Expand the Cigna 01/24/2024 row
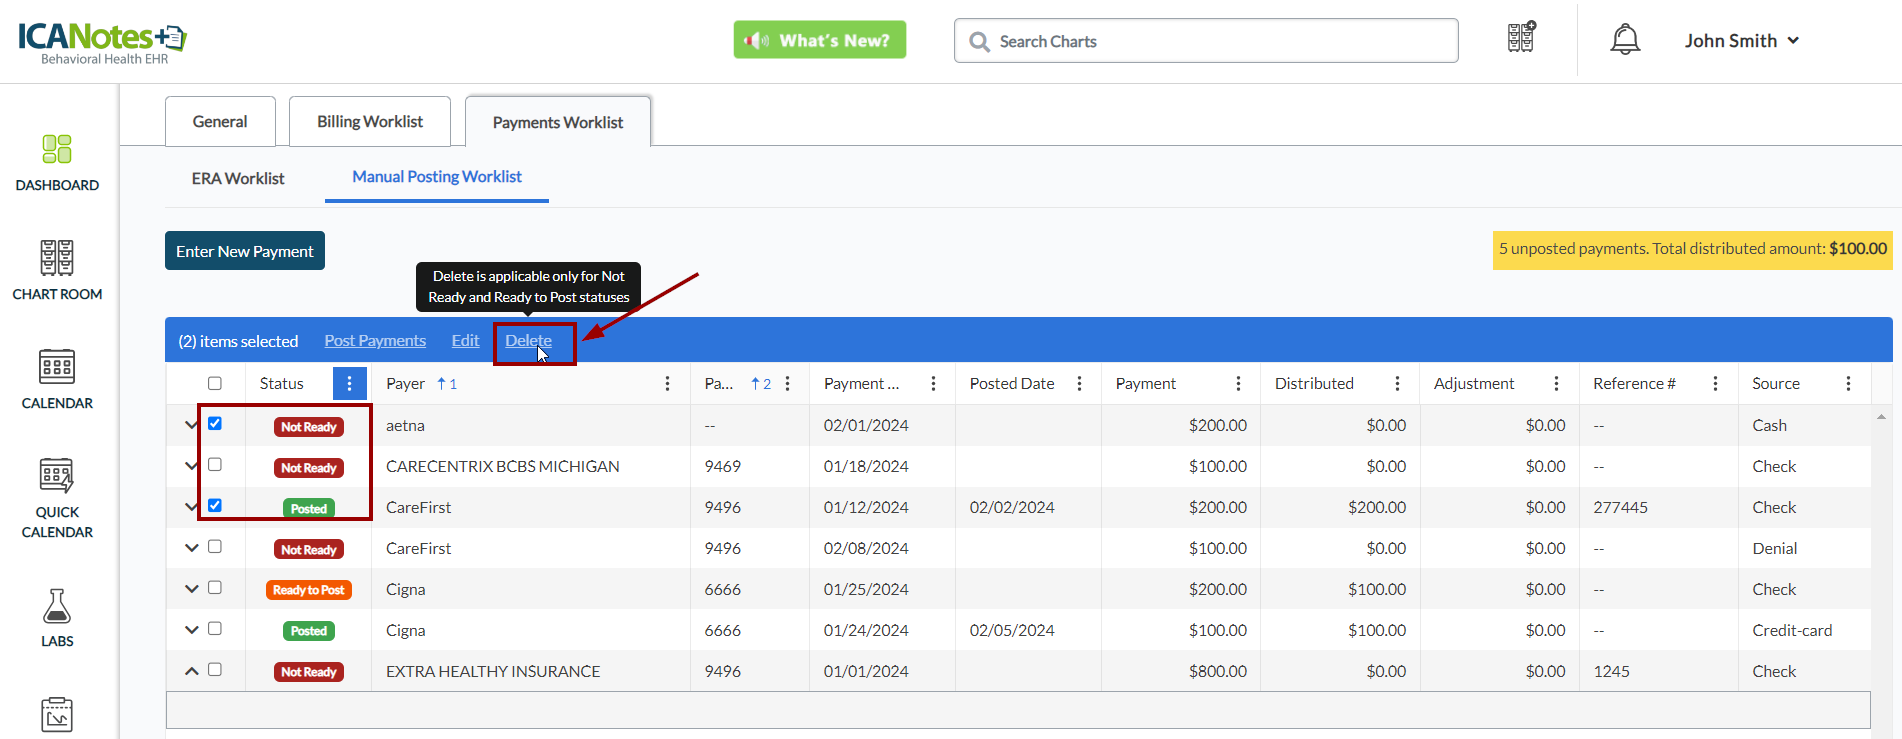This screenshot has width=1902, height=739. (x=191, y=630)
